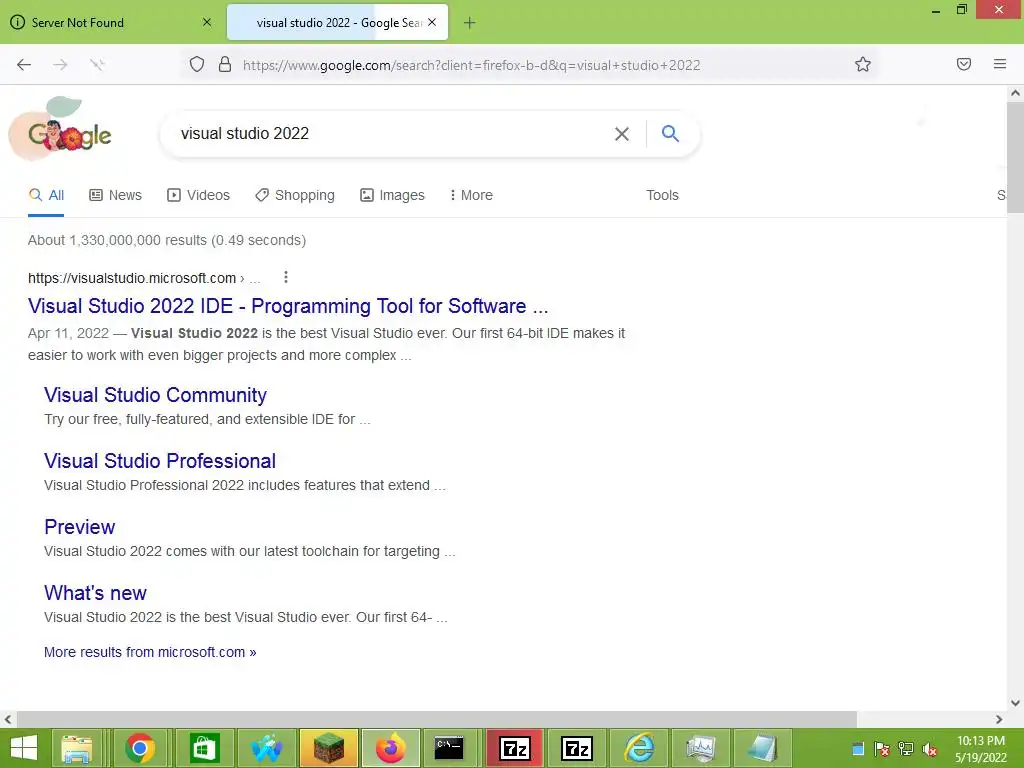
Task: Click the vertical scrollbar down arrow
Action: pos(1015,703)
